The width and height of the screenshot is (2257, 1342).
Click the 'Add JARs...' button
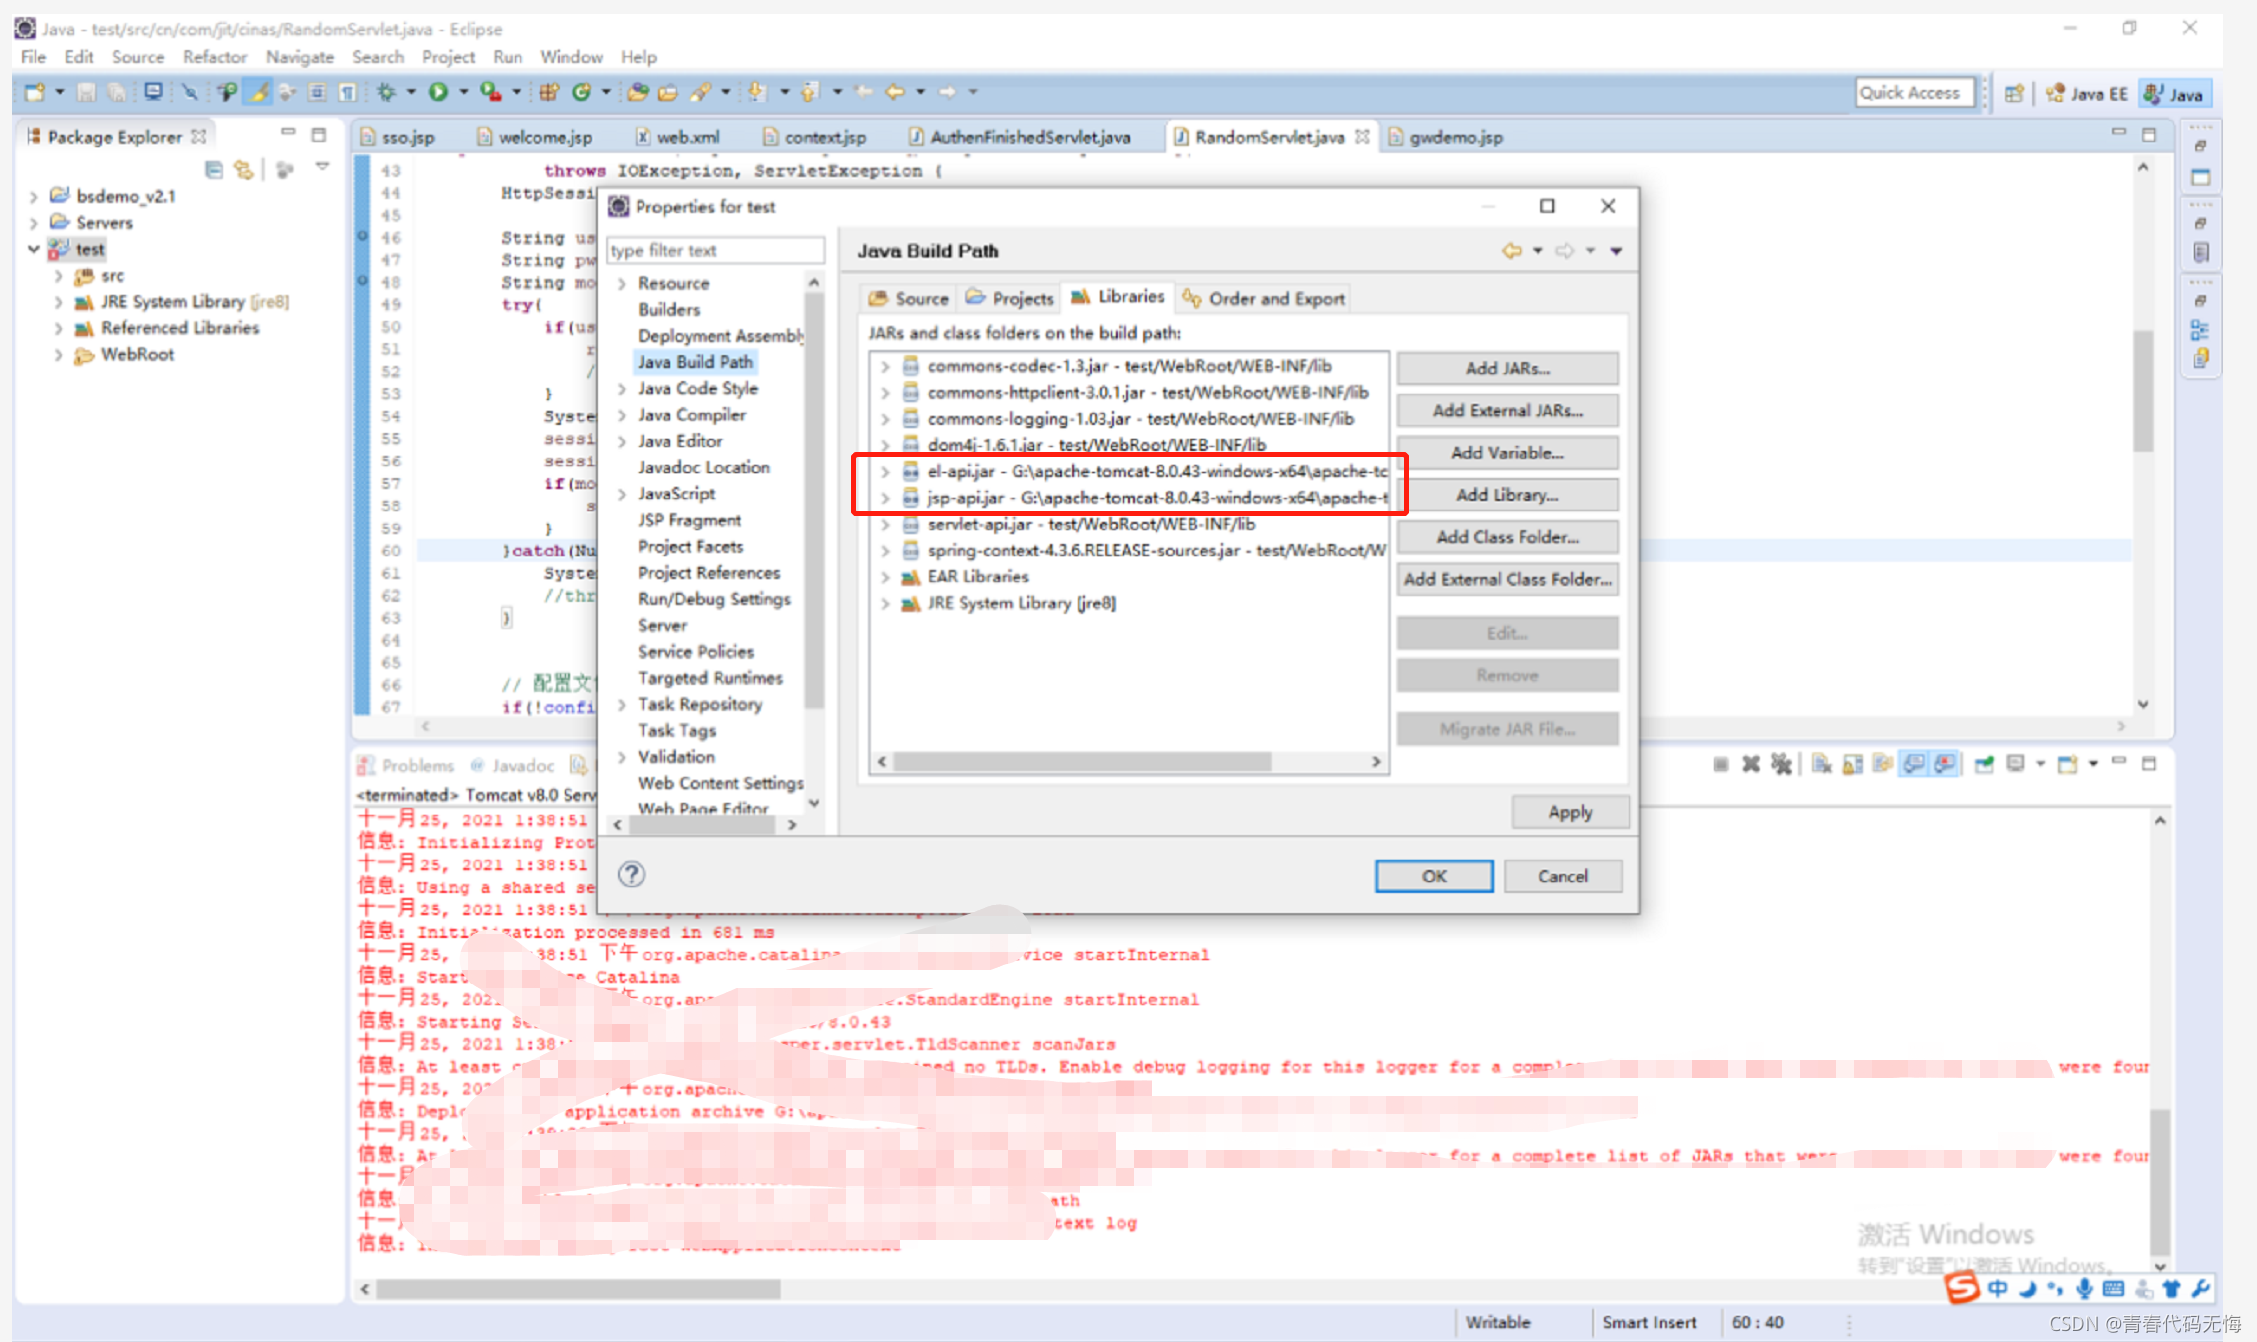click(x=1506, y=367)
